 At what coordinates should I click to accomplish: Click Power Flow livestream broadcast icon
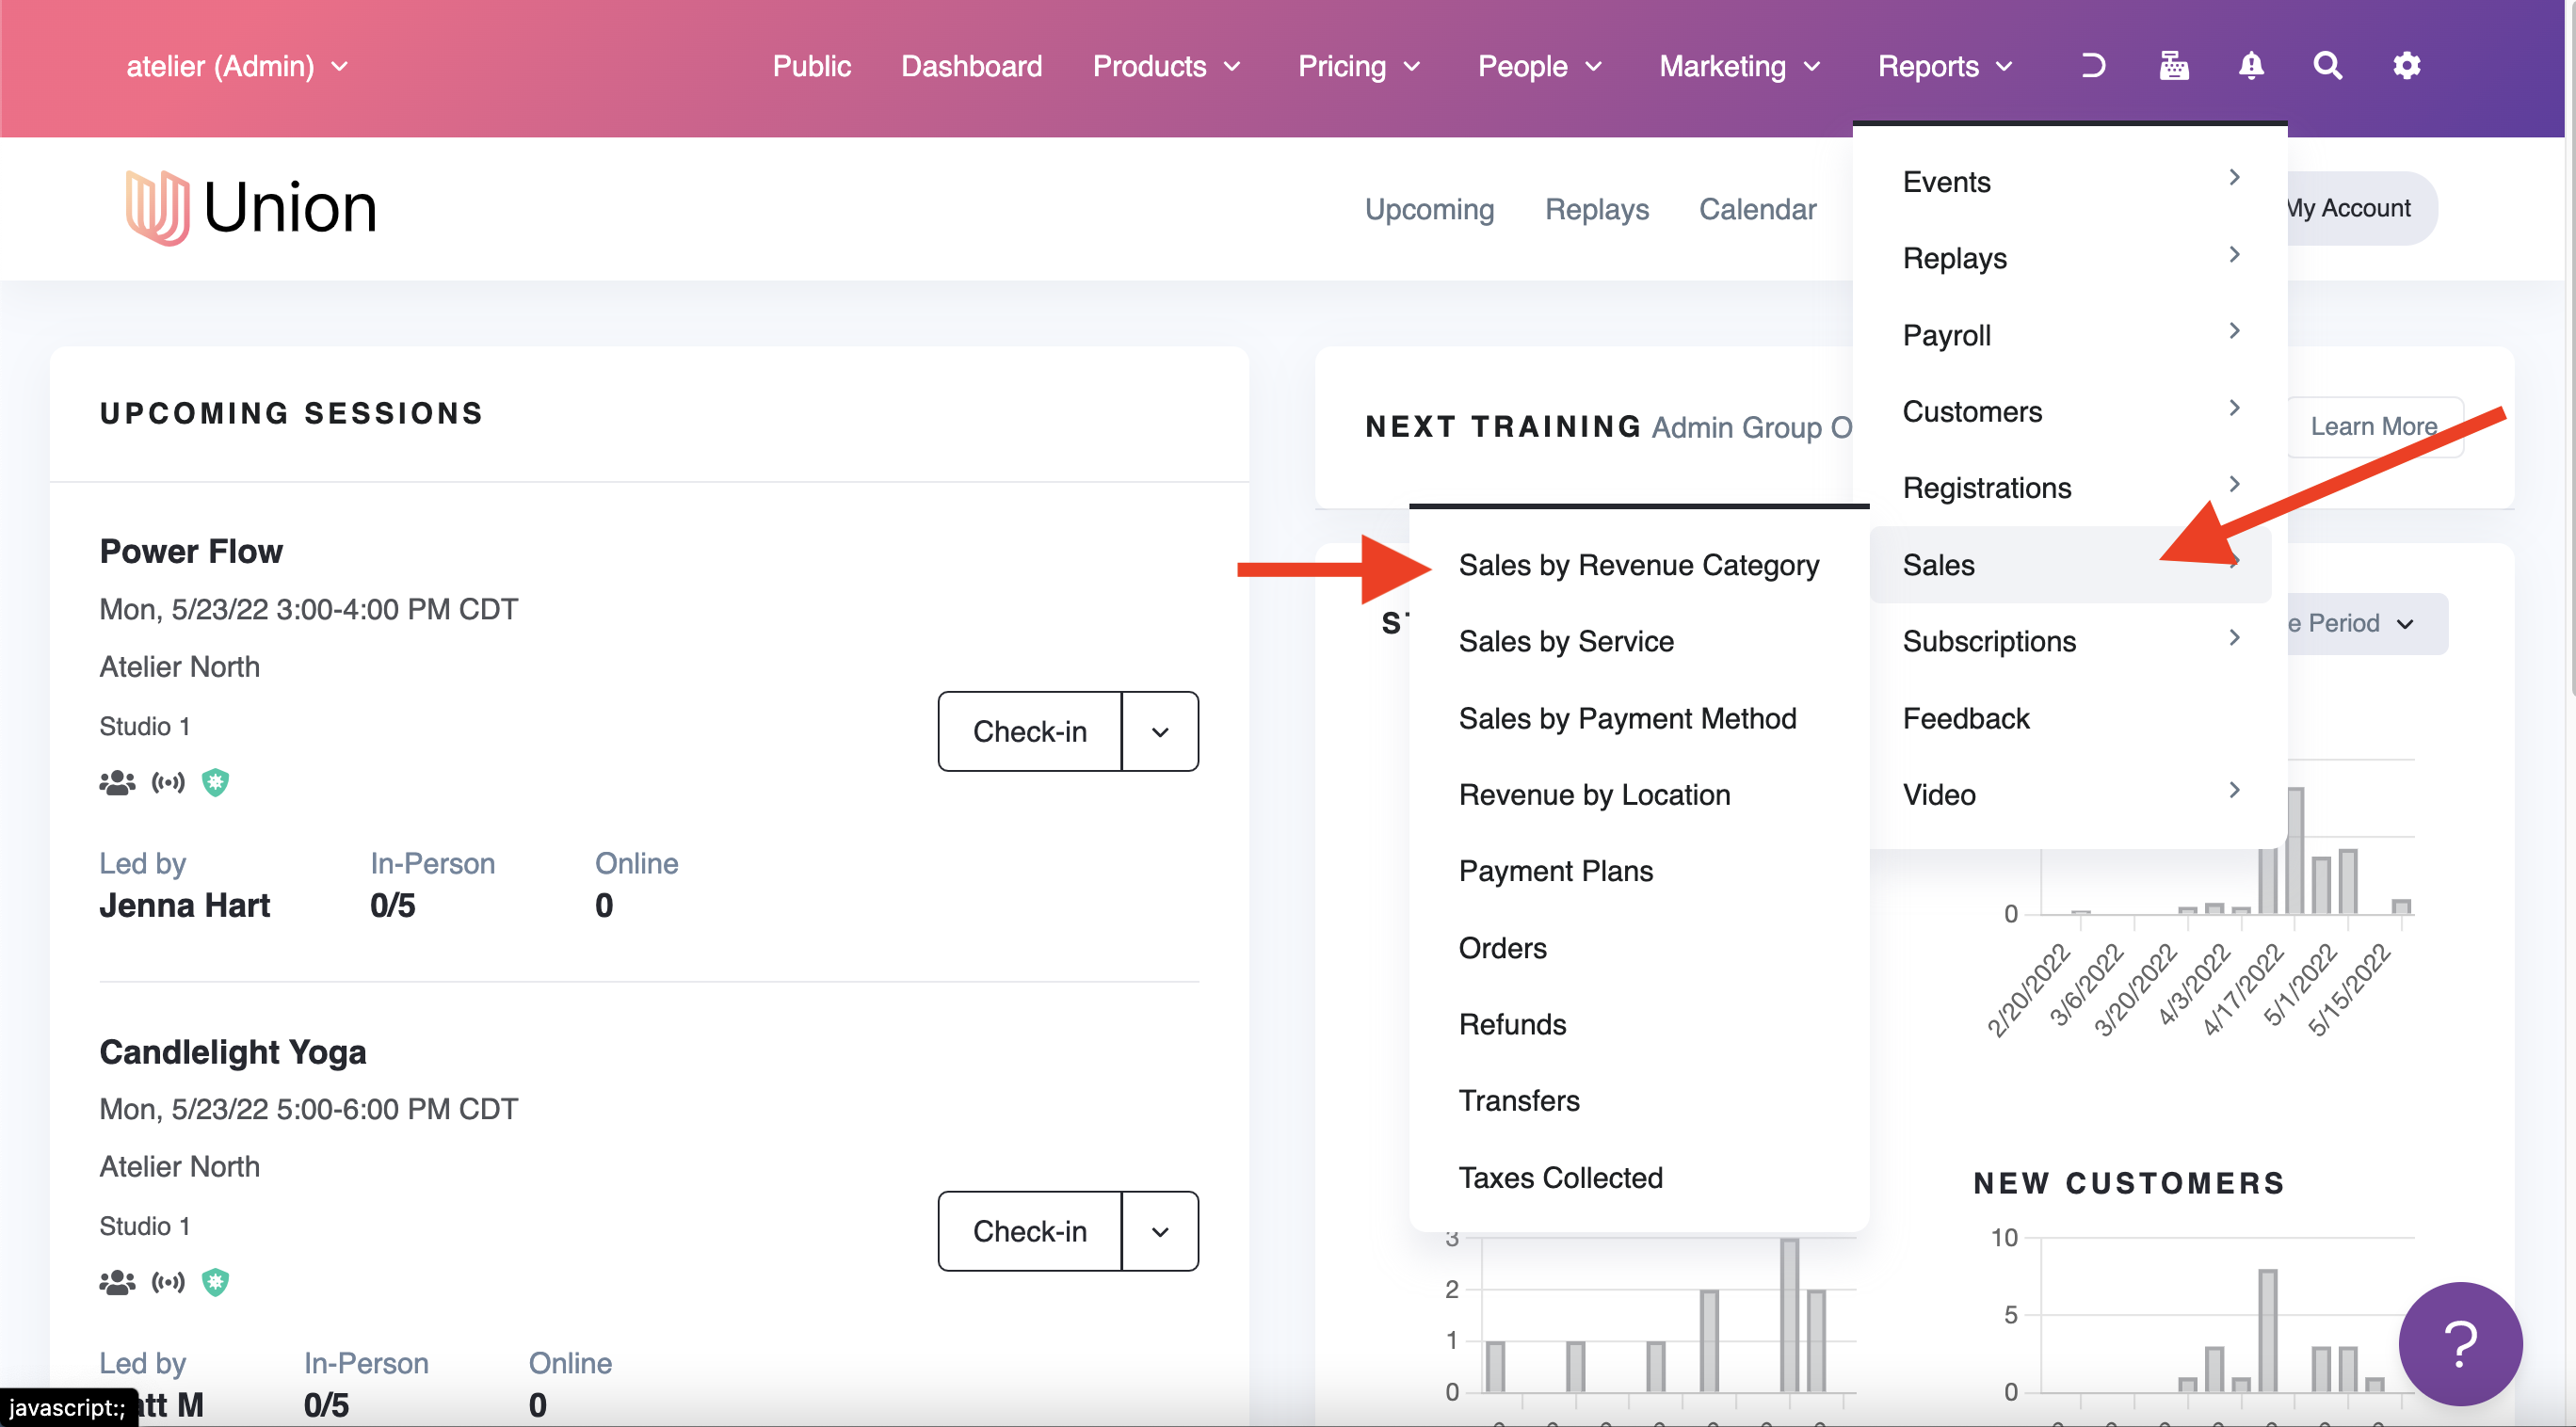(x=168, y=782)
